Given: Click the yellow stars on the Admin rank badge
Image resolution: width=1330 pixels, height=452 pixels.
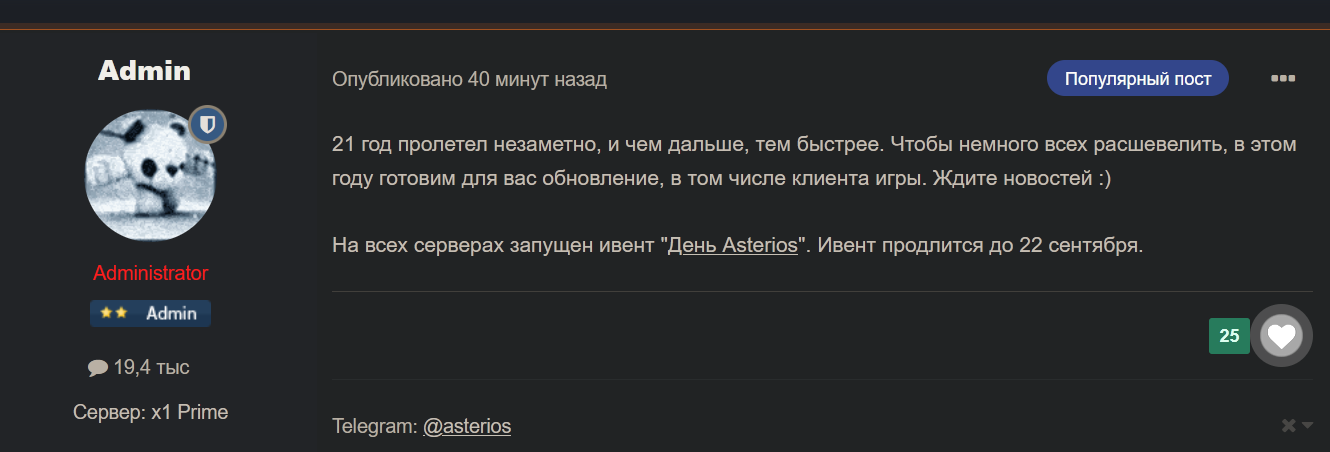Looking at the screenshot, I should click(x=114, y=313).
